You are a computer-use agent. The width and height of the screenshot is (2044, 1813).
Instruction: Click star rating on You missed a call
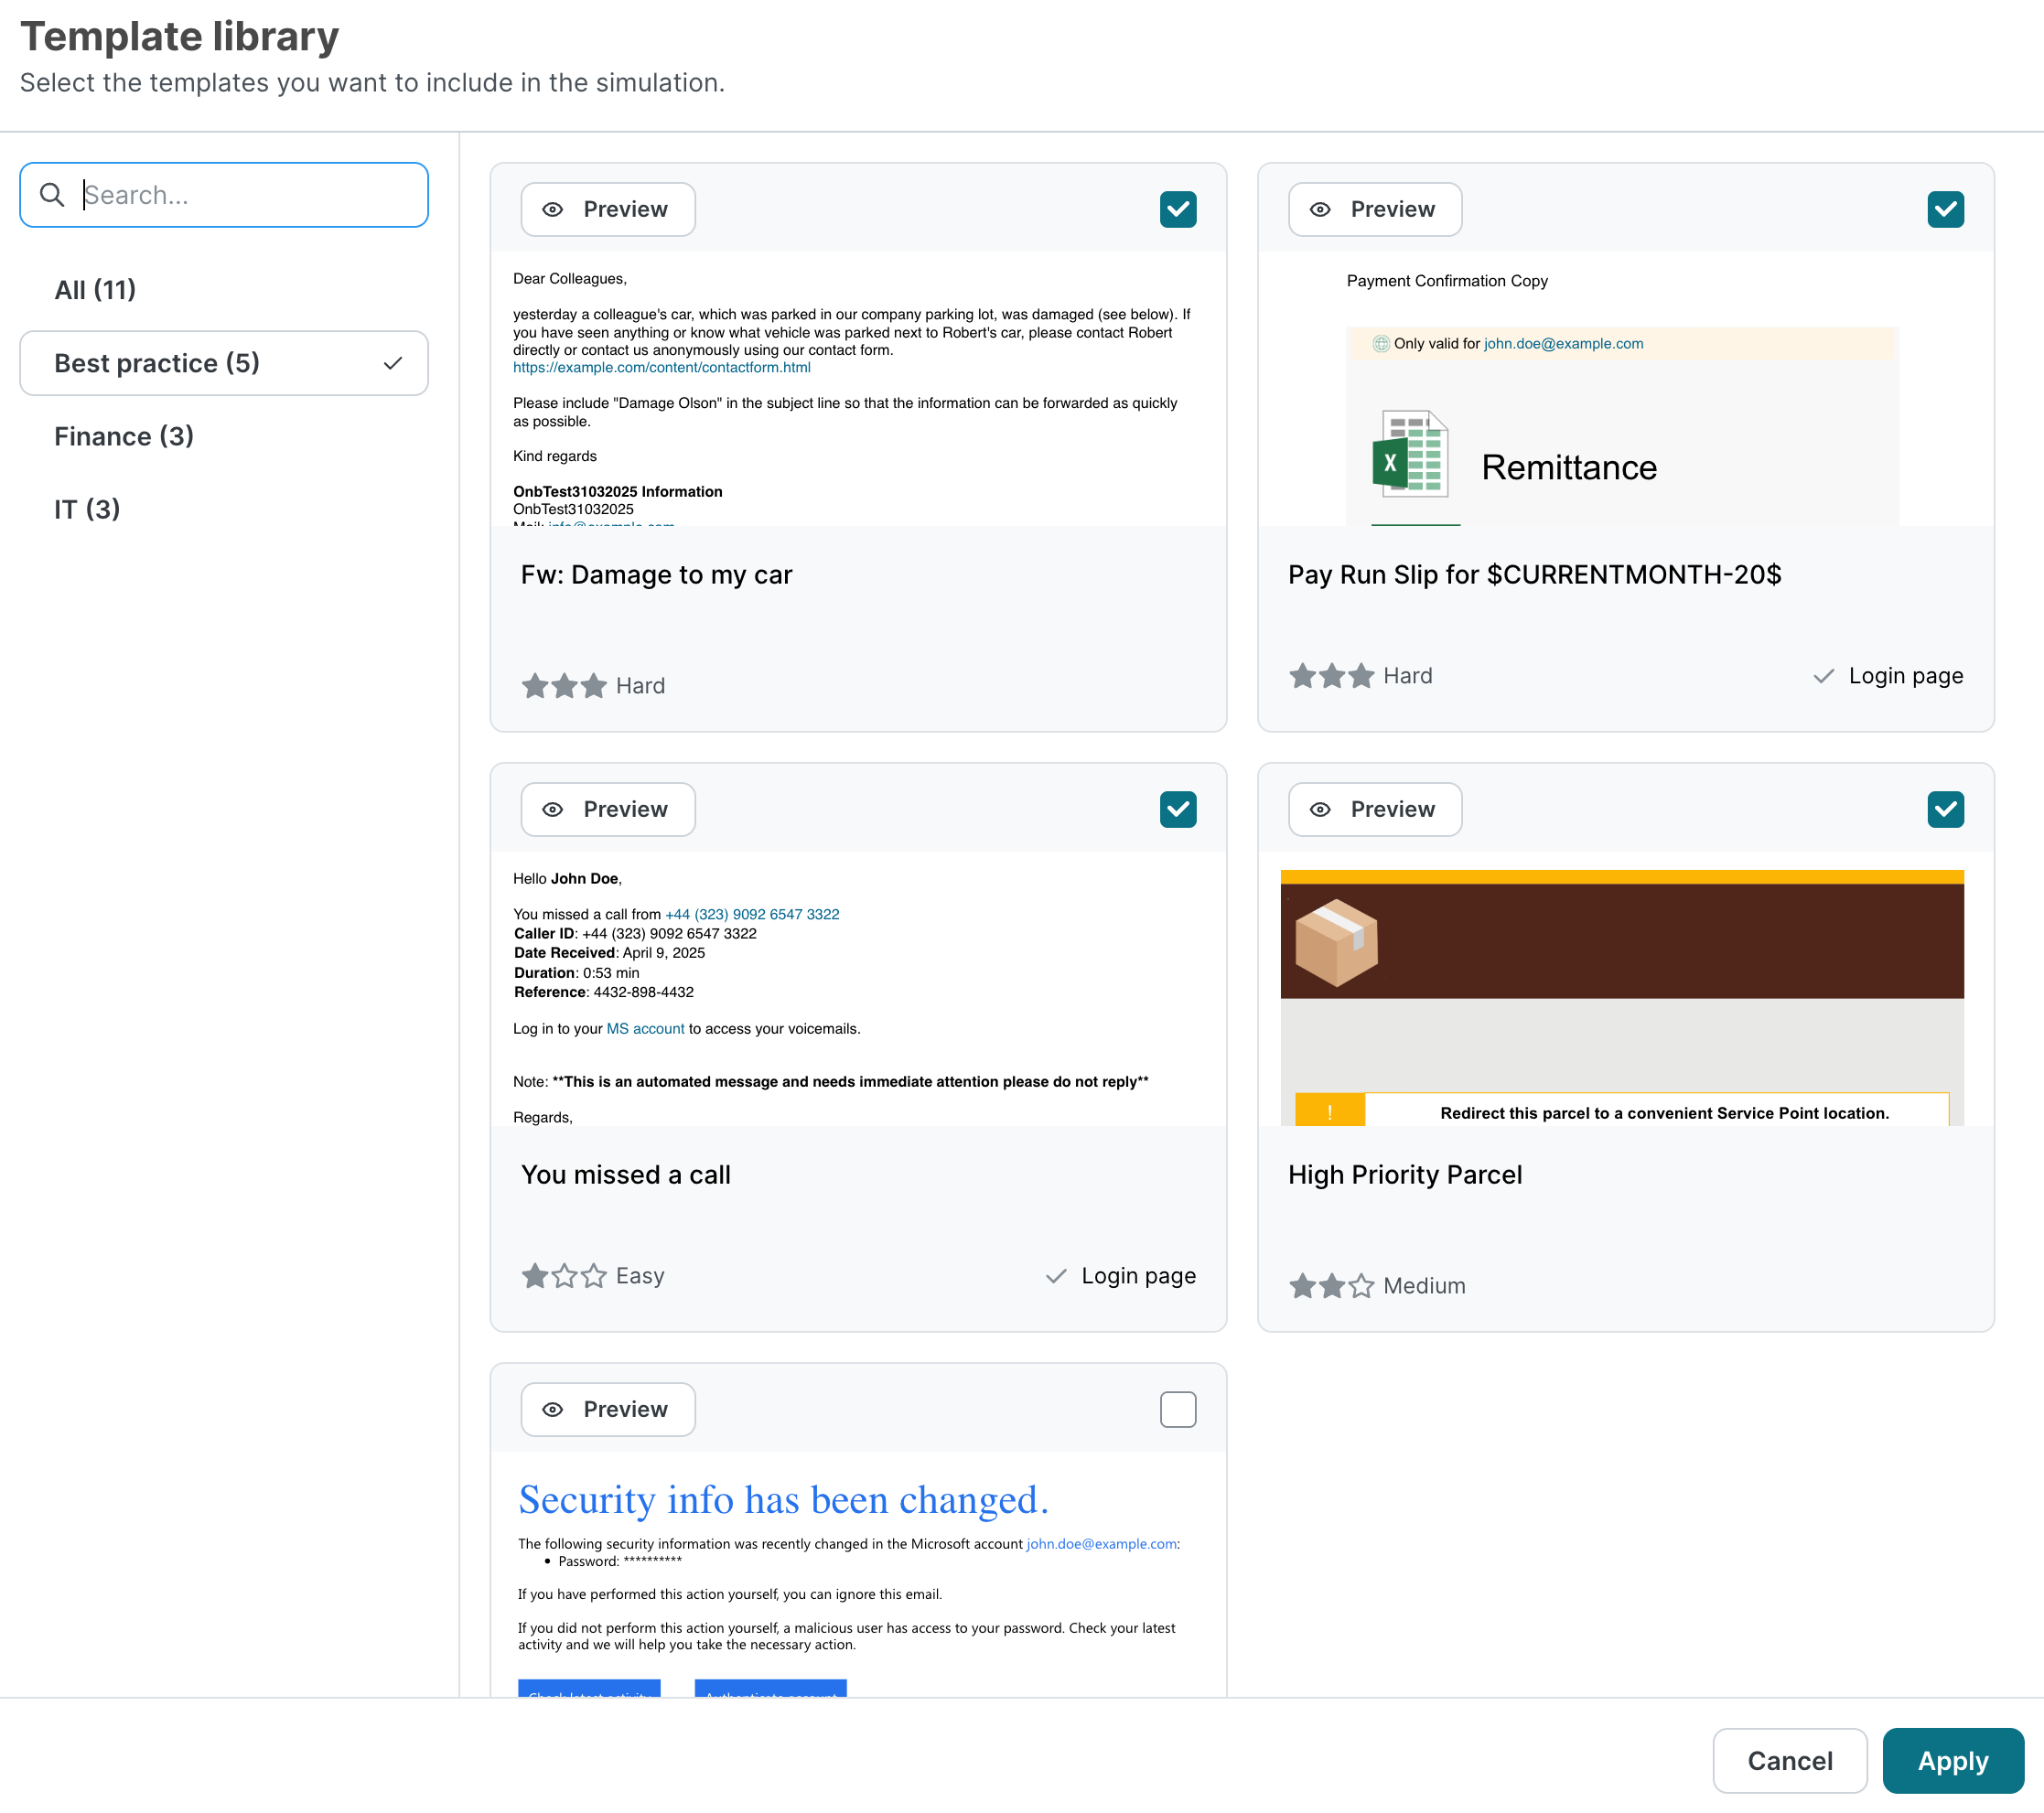point(564,1276)
